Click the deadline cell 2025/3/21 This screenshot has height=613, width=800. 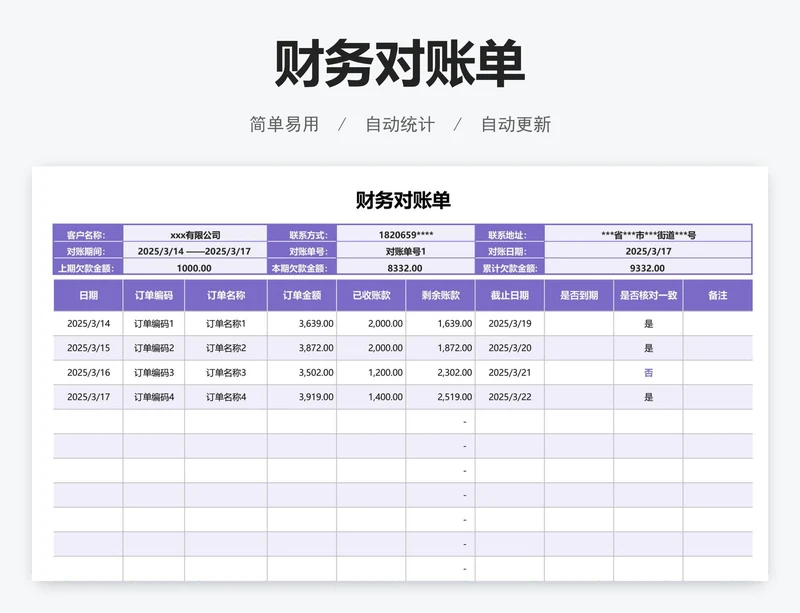(510, 373)
